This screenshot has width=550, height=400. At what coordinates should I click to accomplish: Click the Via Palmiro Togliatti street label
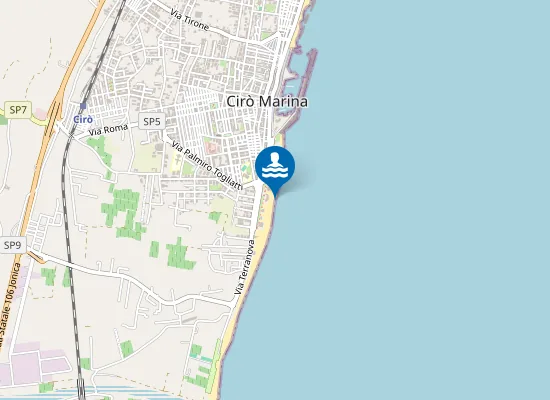pyautogui.click(x=207, y=166)
